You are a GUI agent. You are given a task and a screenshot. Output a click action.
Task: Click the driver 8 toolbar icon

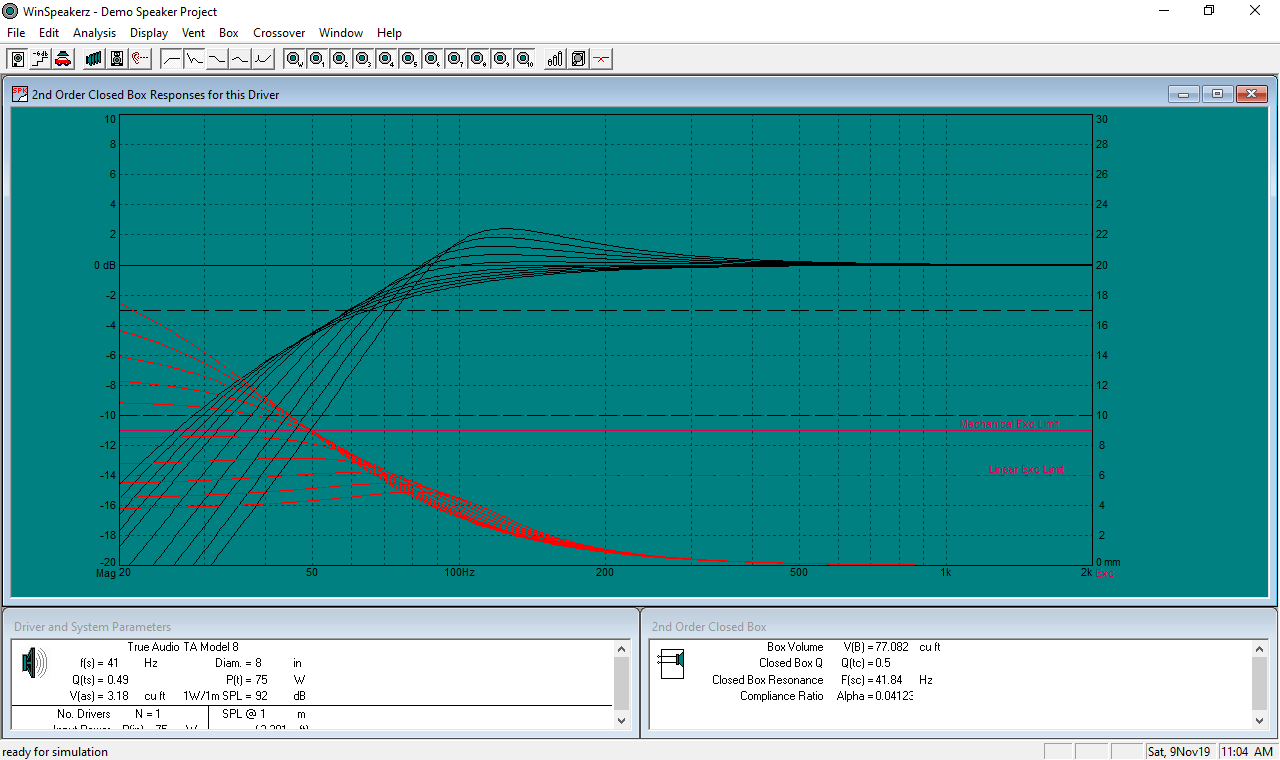coord(478,59)
